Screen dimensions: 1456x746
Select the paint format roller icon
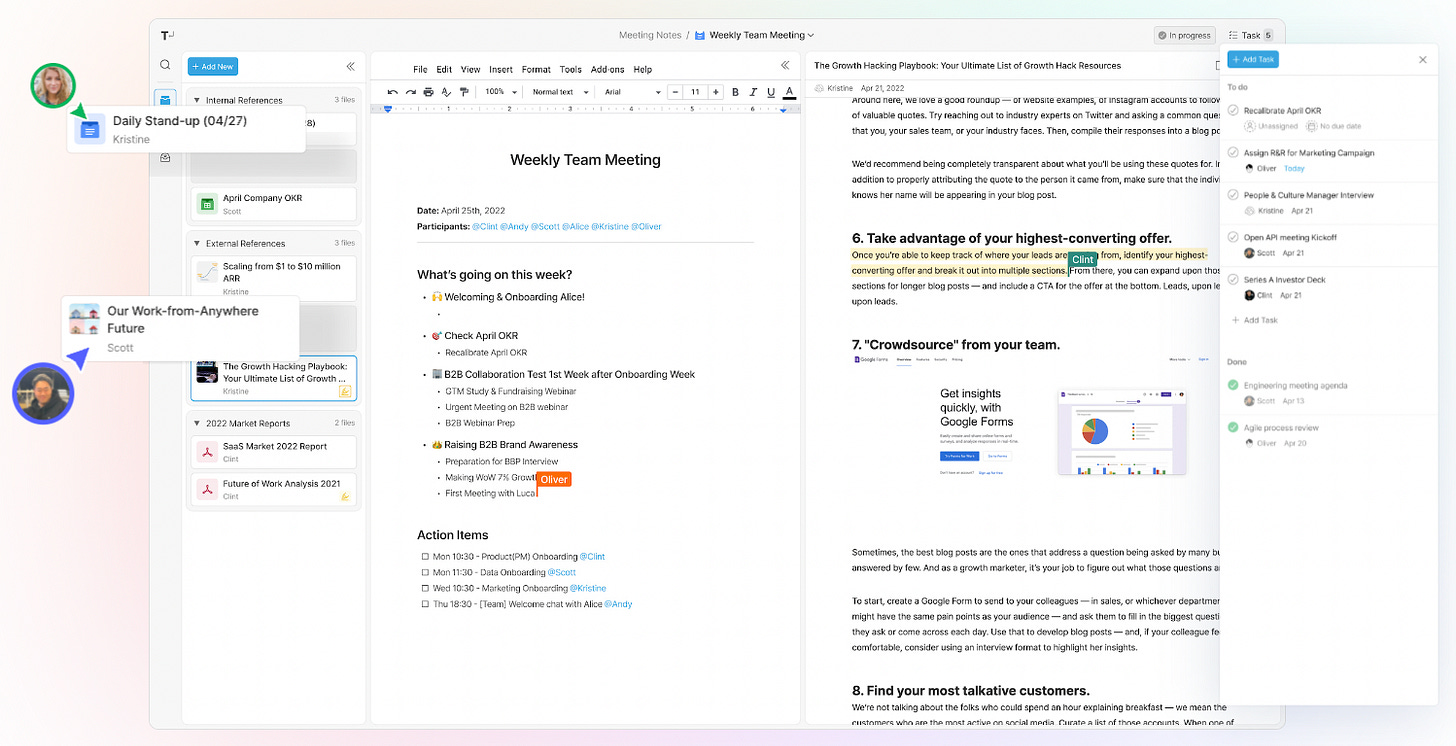463,92
